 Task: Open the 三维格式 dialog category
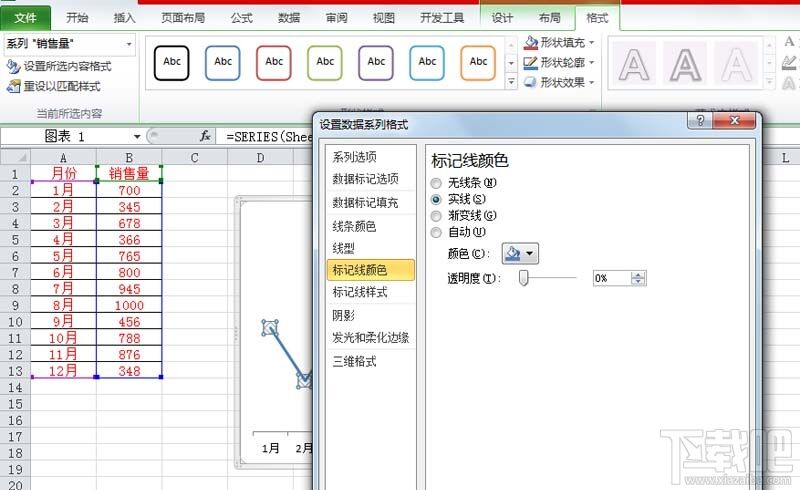[x=371, y=361]
